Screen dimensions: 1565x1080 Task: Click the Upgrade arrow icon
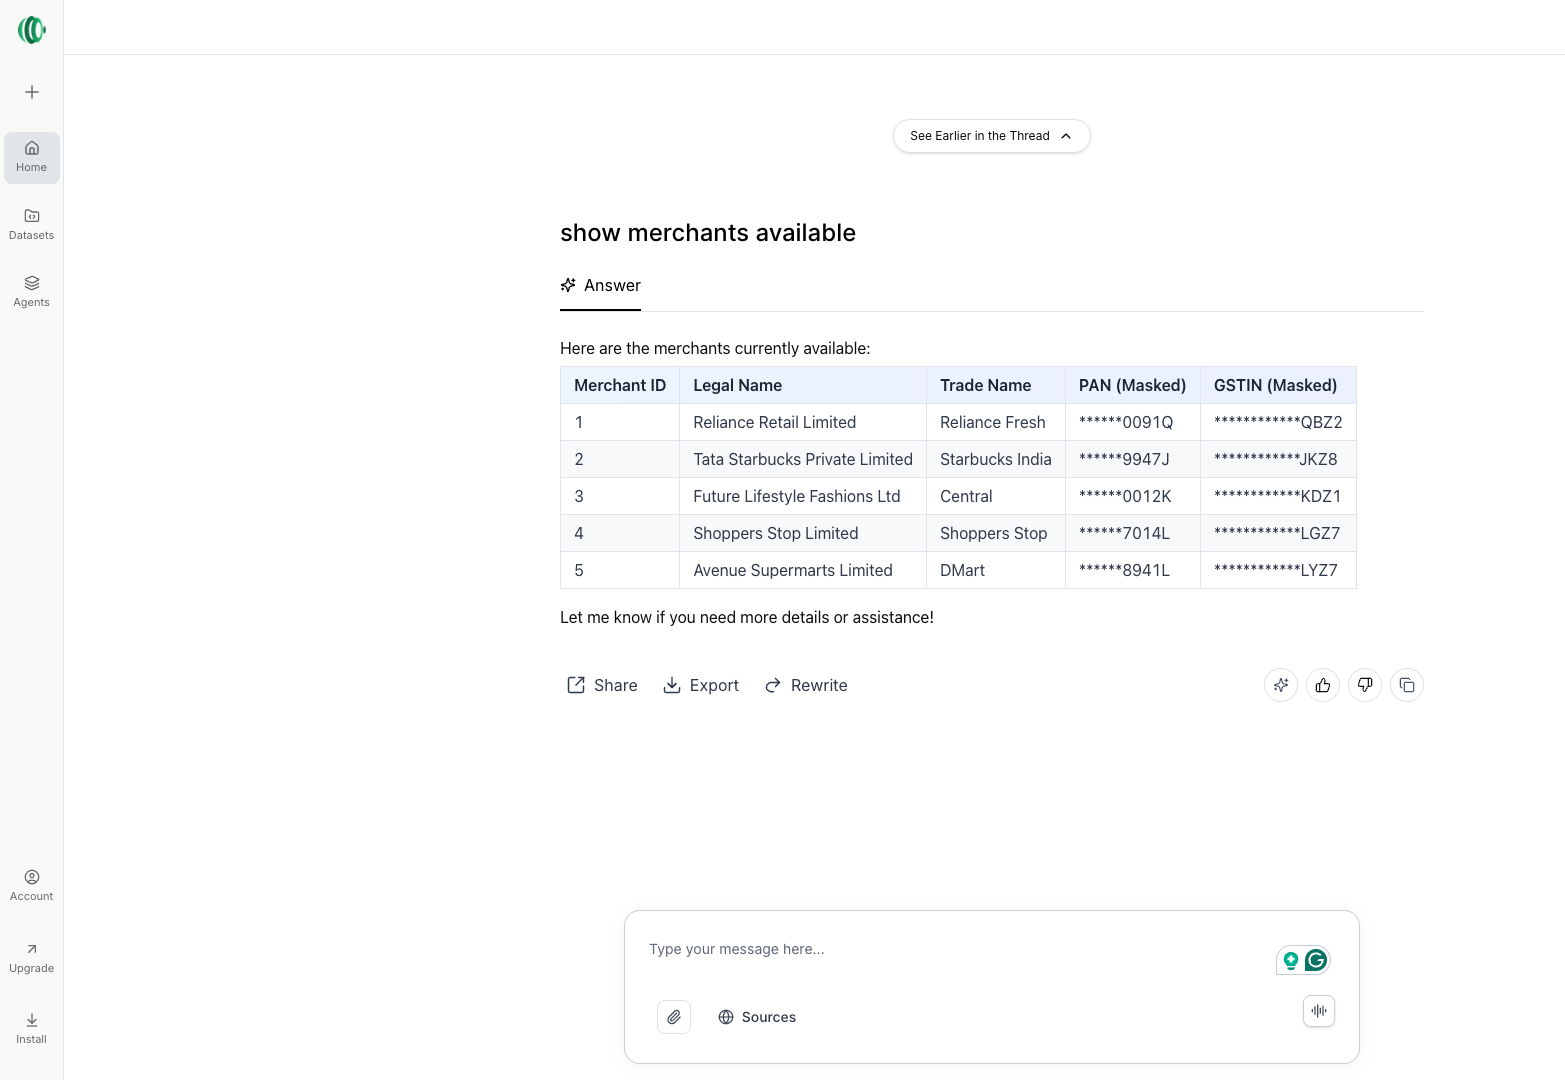[32, 949]
